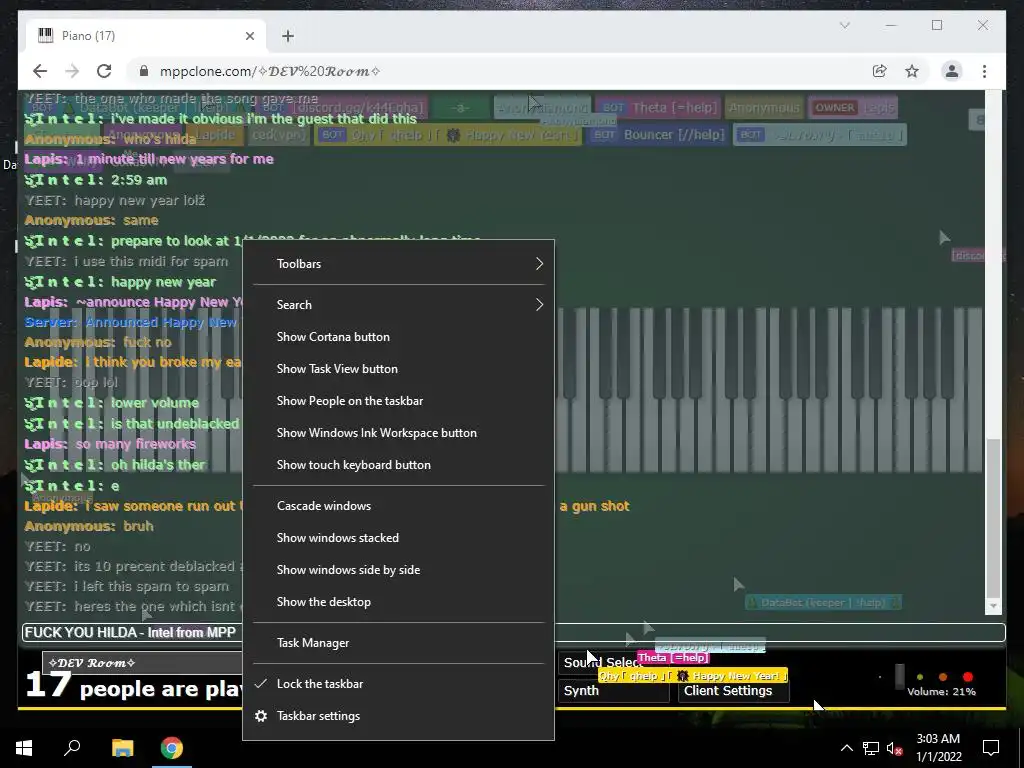This screenshot has height=768, width=1024.
Task: Click chat line 'Intel: lower volume'
Action: (x=112, y=403)
